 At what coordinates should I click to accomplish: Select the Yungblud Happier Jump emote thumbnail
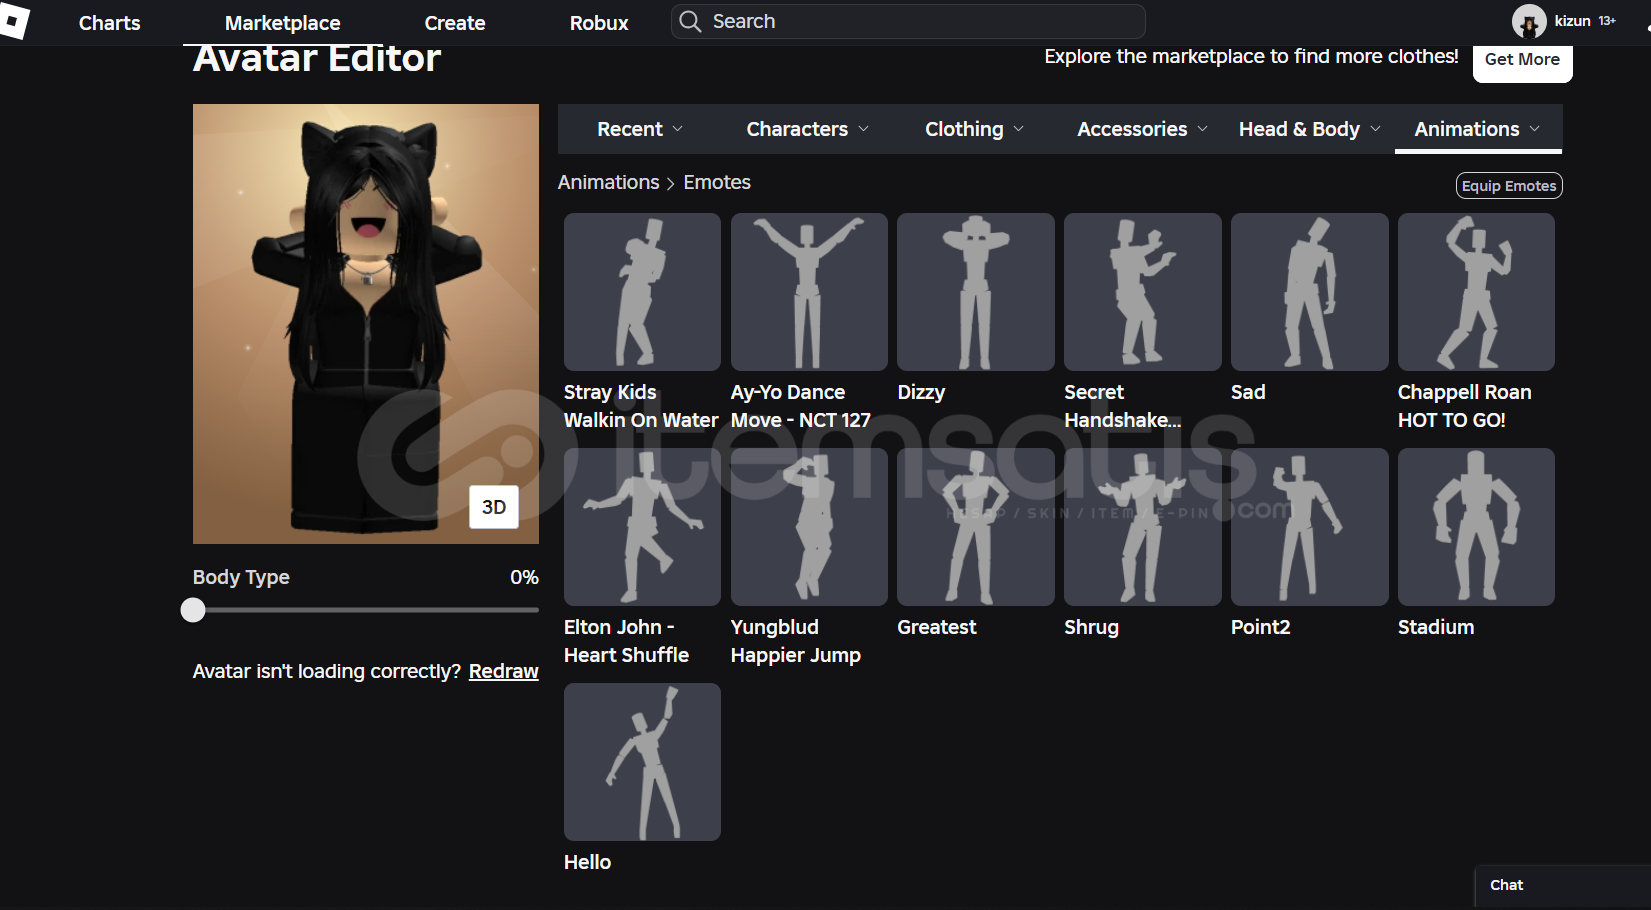click(x=809, y=527)
